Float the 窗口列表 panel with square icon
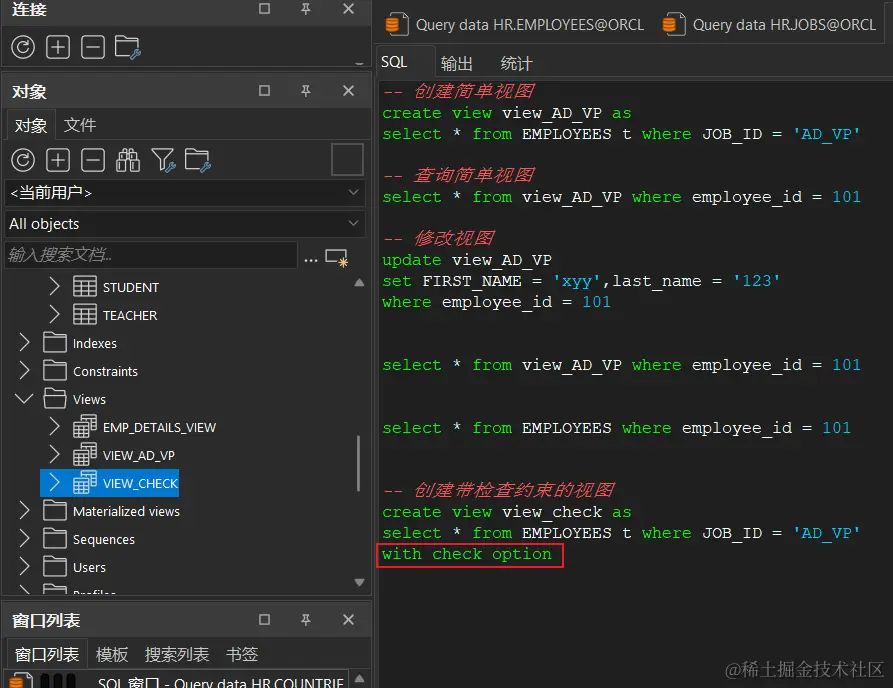This screenshot has width=893, height=688. (264, 620)
